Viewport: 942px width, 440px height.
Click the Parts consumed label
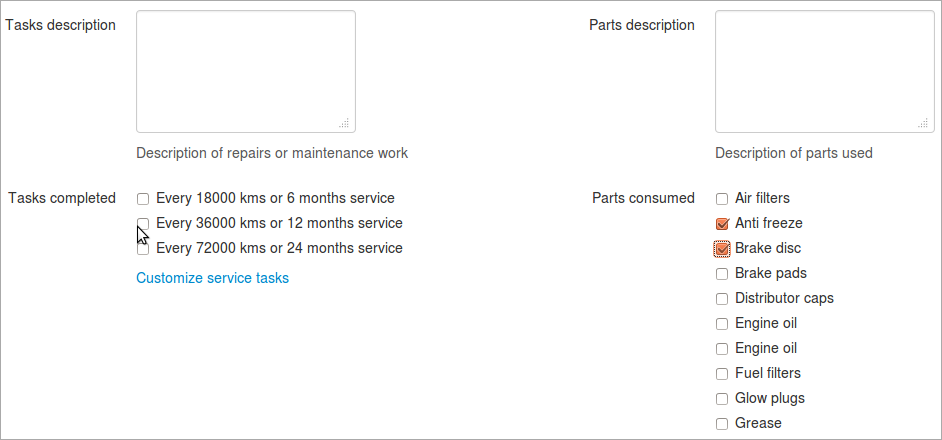tap(643, 198)
